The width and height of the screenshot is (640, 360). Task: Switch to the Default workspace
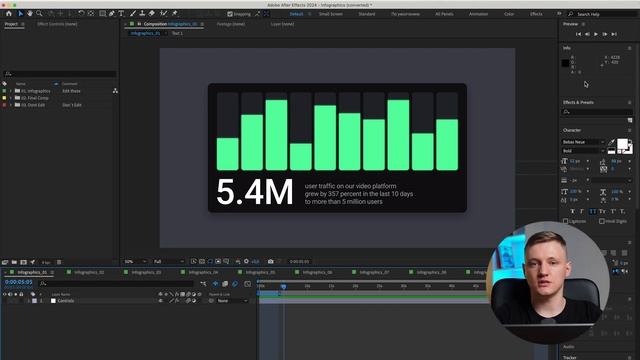coord(296,14)
